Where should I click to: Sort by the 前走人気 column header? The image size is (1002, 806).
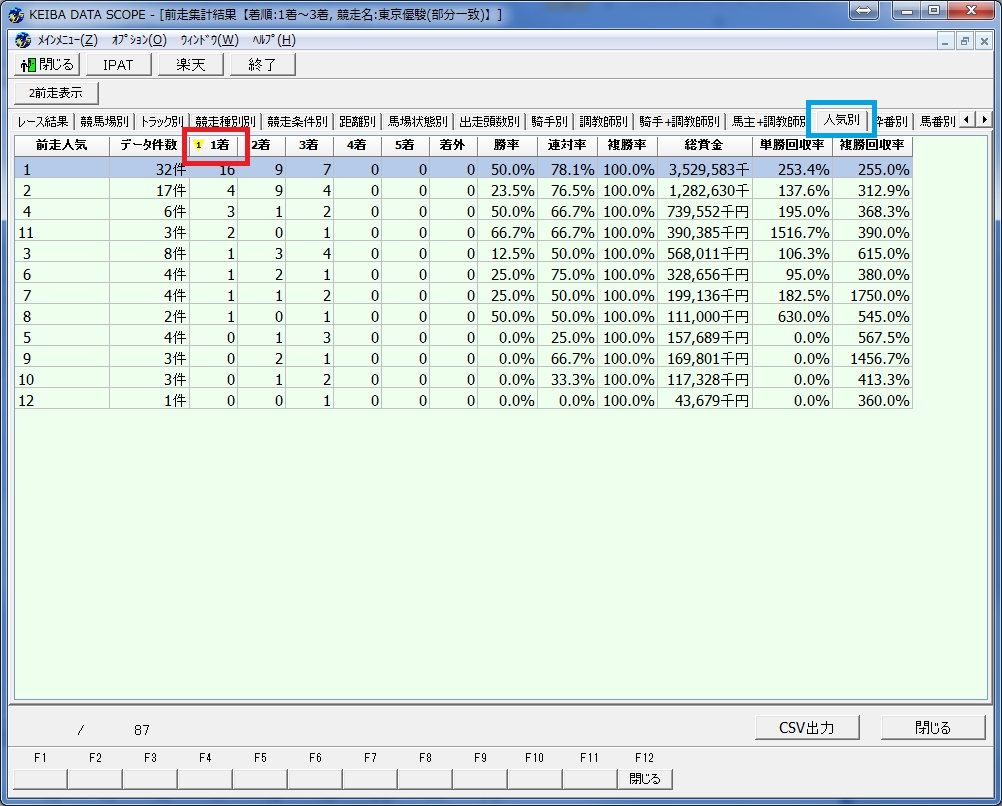coord(61,145)
